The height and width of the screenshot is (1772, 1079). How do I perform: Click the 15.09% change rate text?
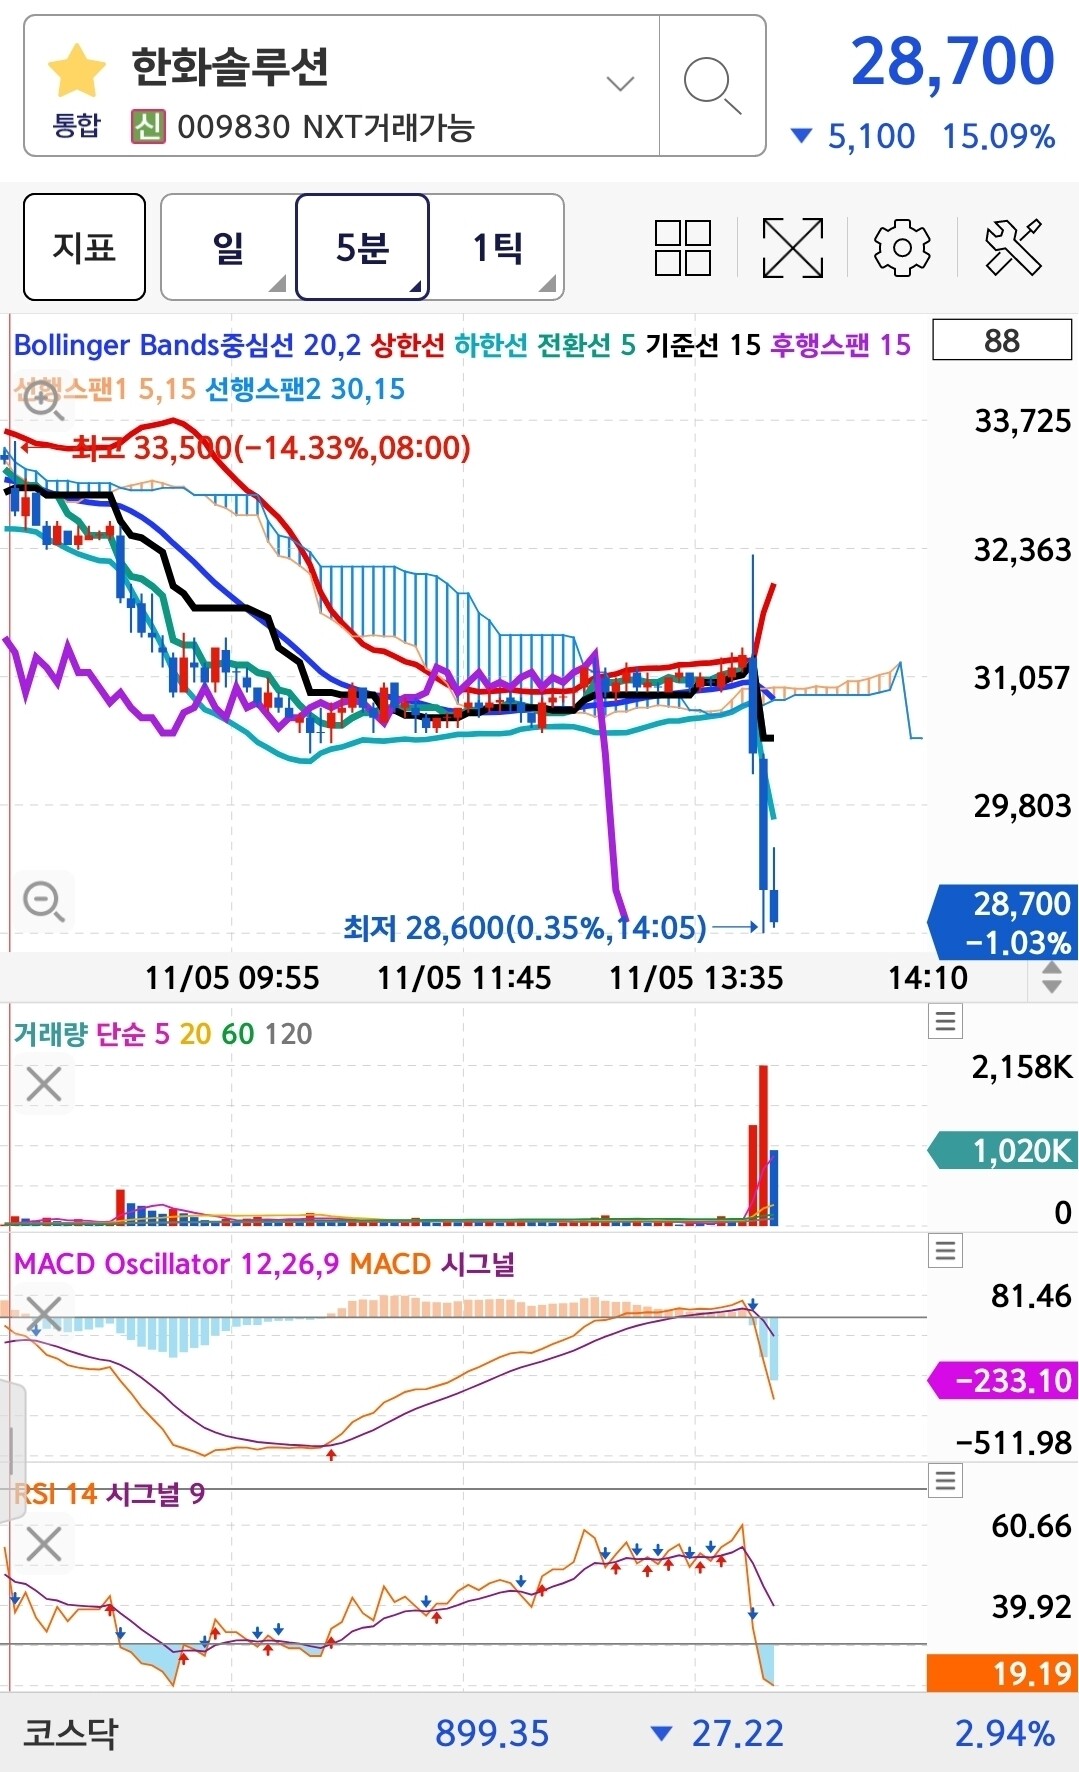(998, 136)
